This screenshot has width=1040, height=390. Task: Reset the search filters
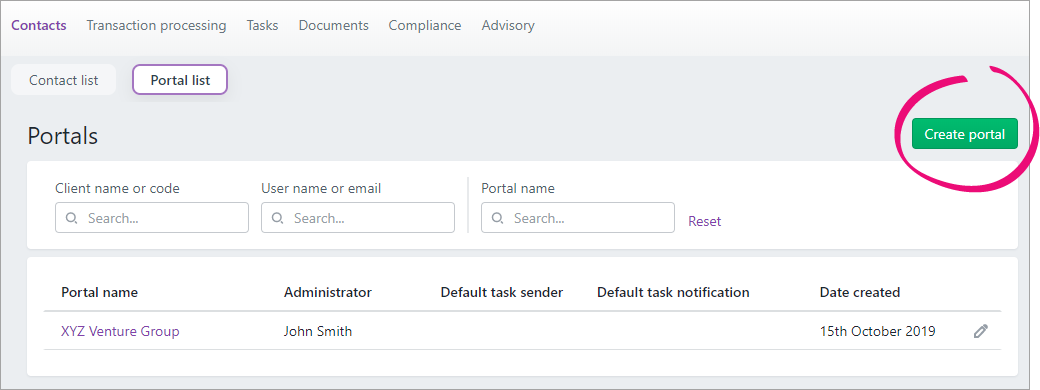[x=704, y=222]
